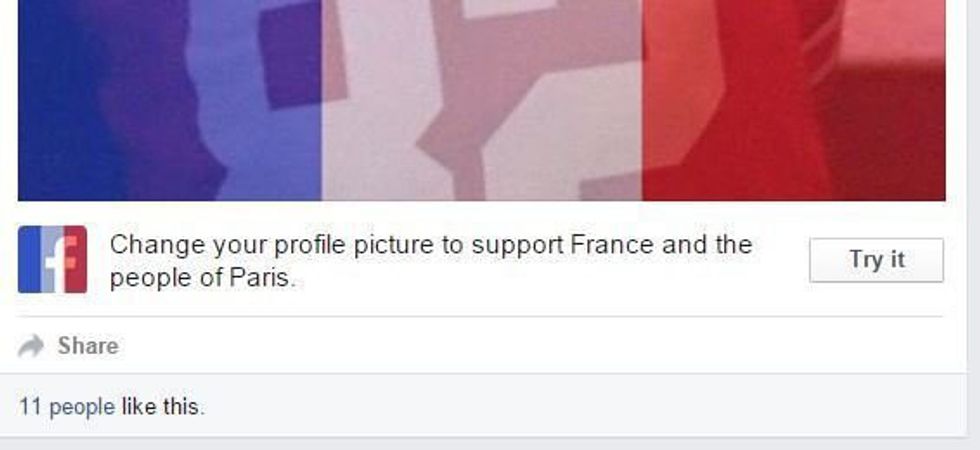
Task: Click the 'like this.' text
Action: click(162, 407)
